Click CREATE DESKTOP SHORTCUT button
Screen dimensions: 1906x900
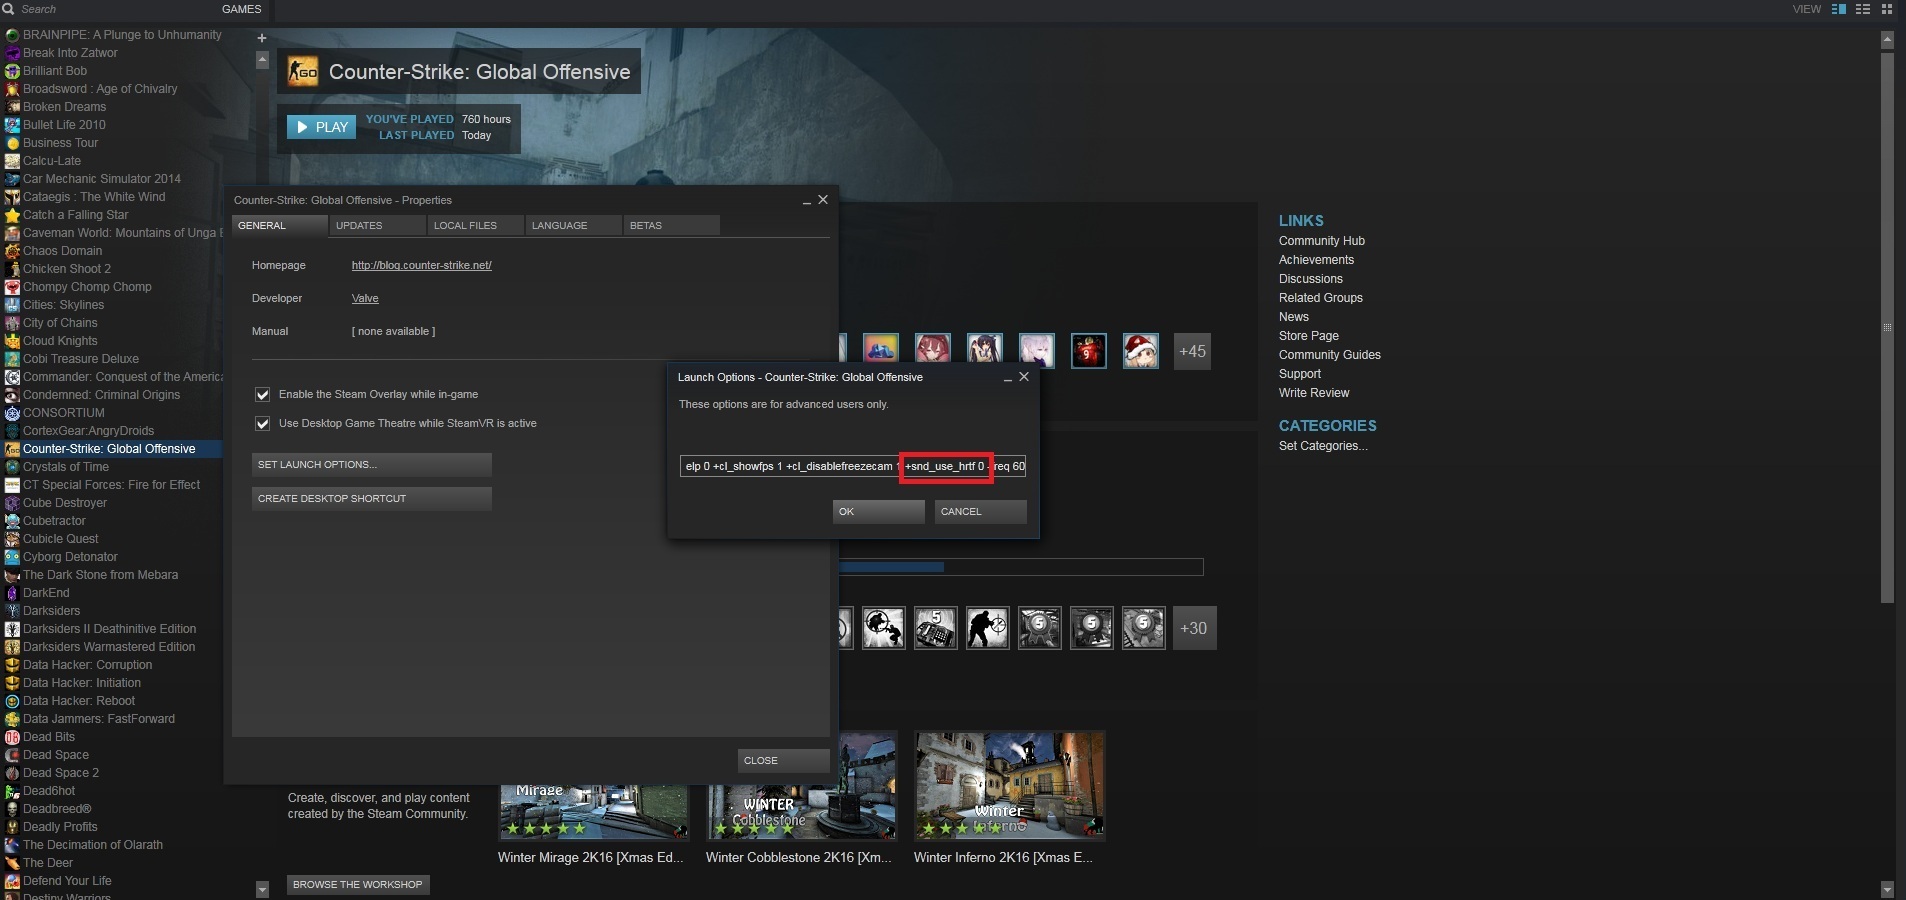[372, 498]
